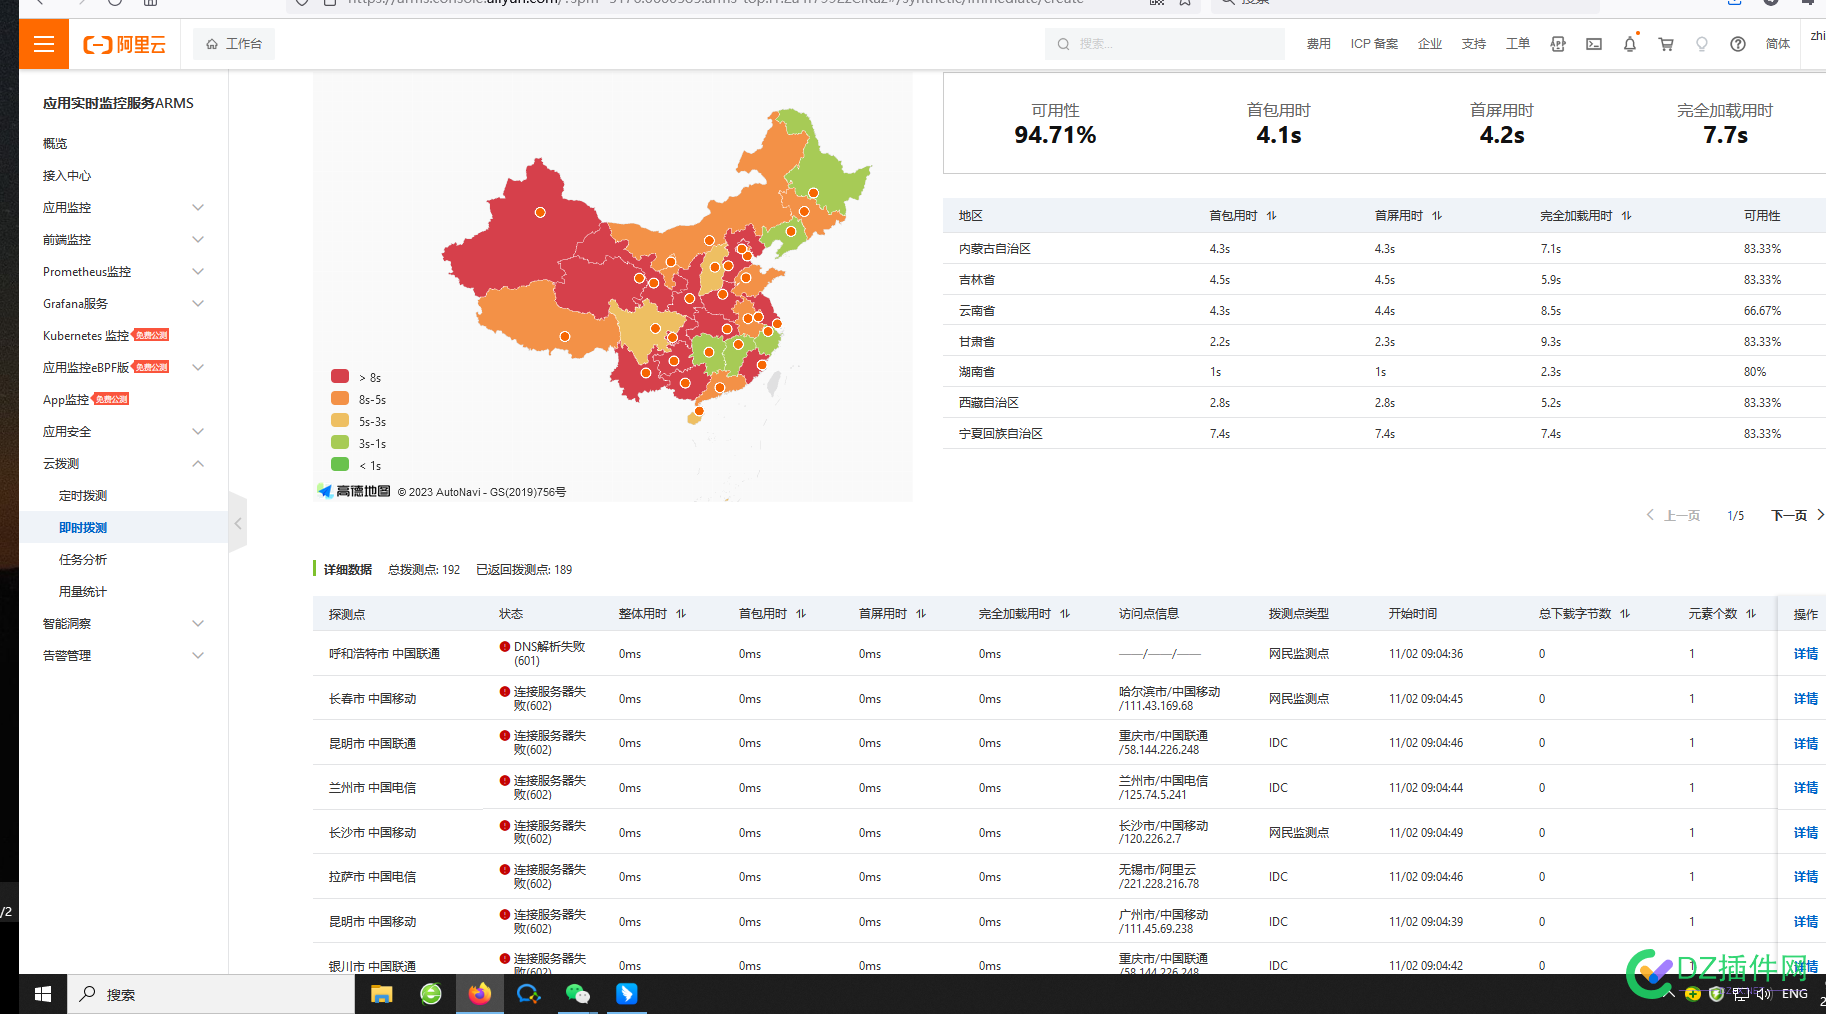Viewport: 1826px width, 1014px height.
Task: Expand Prometheus监控 sidebar section
Action: tap(124, 271)
